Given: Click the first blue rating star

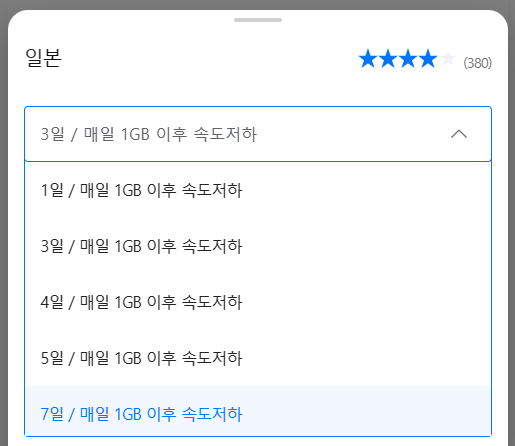Looking at the screenshot, I should click(368, 59).
